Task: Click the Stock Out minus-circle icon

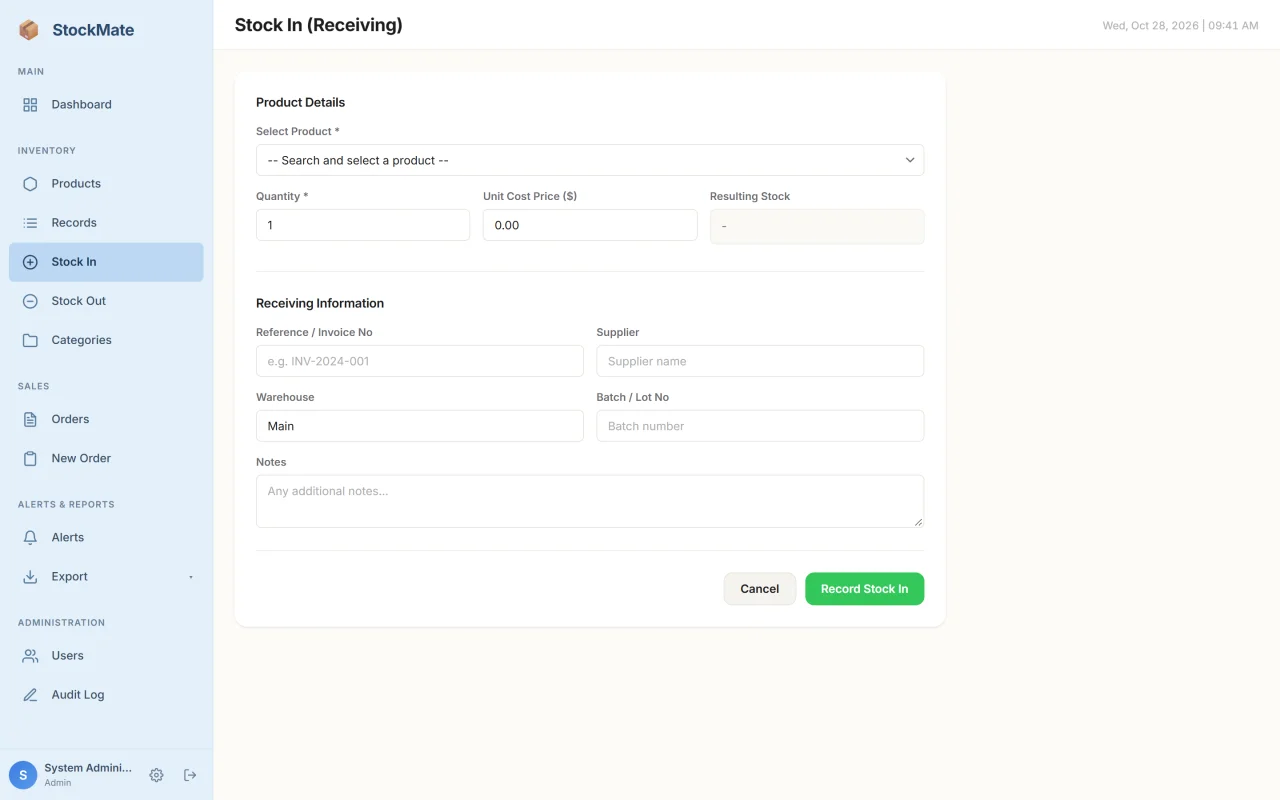Action: click(x=30, y=301)
